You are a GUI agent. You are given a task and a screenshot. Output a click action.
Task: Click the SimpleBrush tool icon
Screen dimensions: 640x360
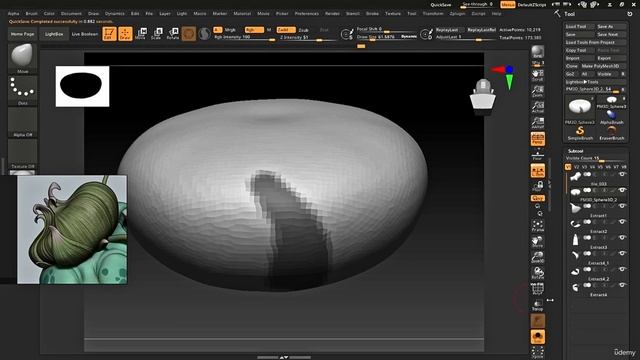point(580,133)
